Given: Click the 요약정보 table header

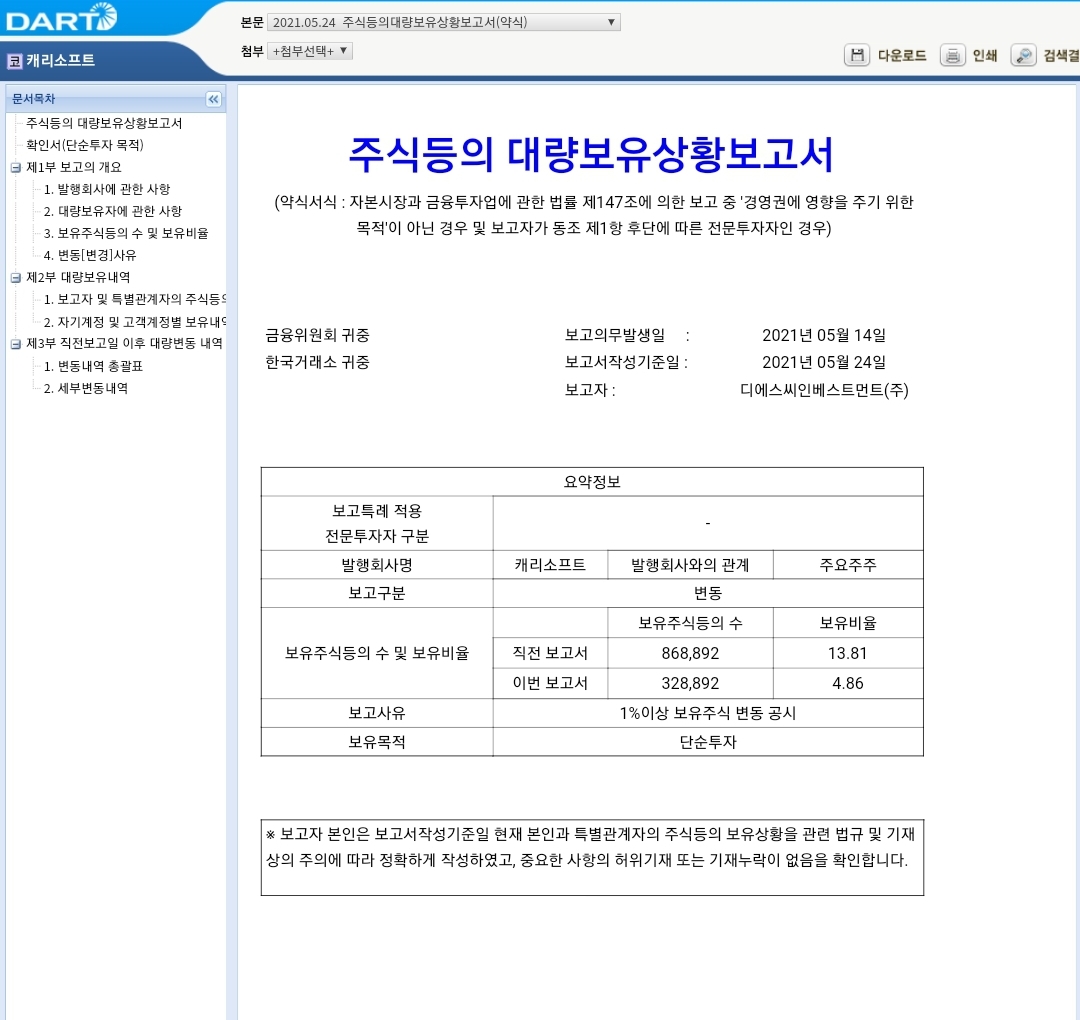Looking at the screenshot, I should pyautogui.click(x=592, y=482).
